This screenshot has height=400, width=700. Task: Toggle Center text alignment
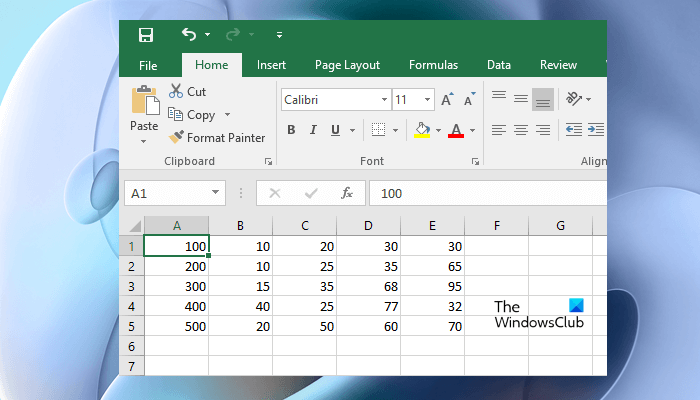tap(520, 130)
